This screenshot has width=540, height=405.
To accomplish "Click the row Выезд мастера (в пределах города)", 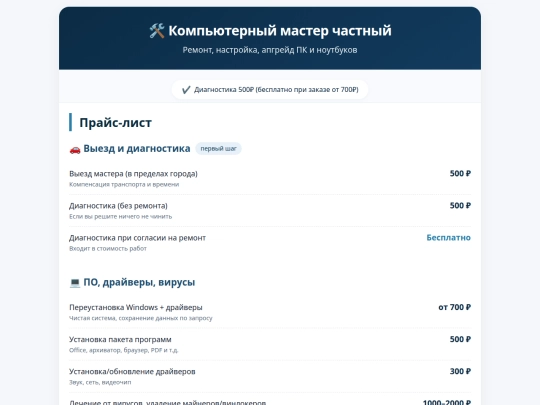I will pos(270,178).
